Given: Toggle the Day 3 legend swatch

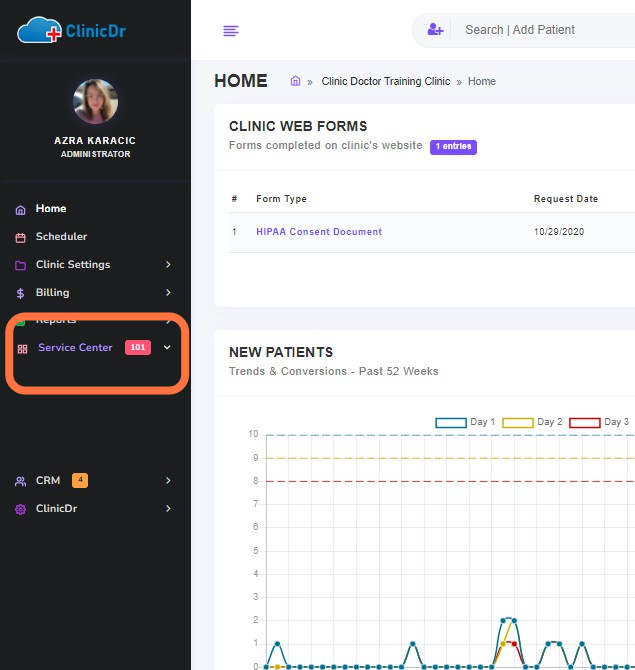Looking at the screenshot, I should (x=585, y=423).
